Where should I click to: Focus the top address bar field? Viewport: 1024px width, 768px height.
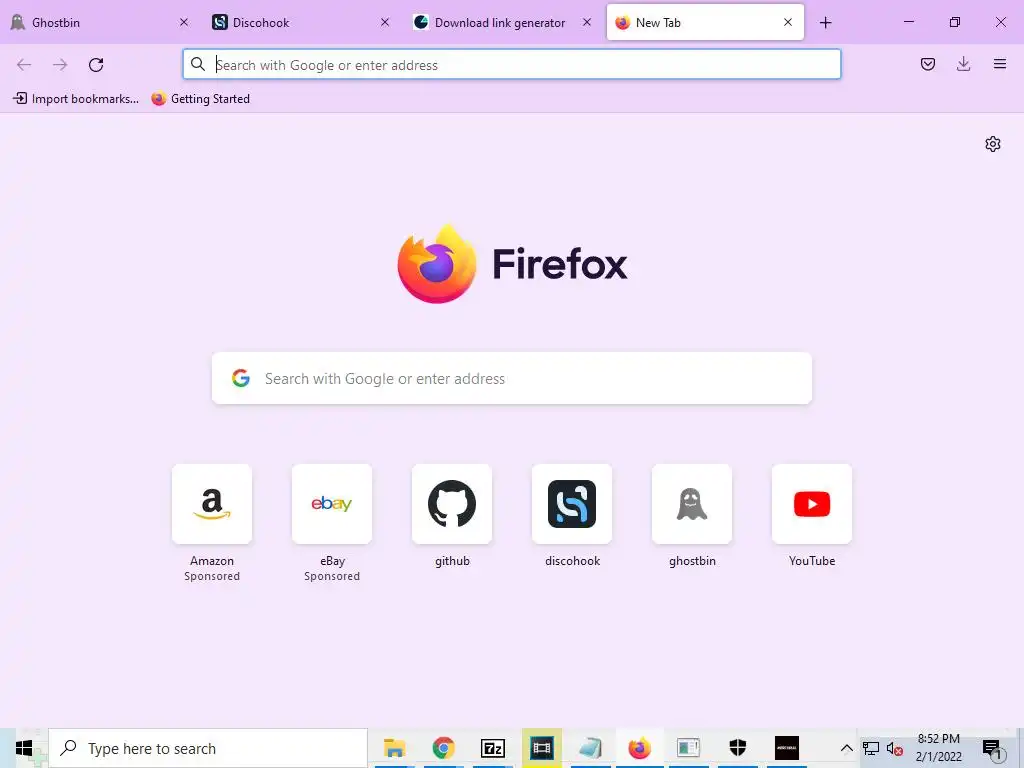pos(511,65)
